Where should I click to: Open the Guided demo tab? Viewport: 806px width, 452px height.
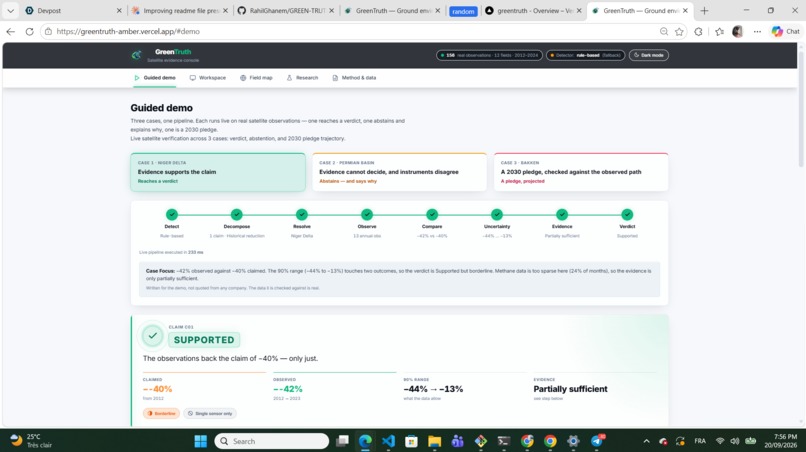(155, 78)
